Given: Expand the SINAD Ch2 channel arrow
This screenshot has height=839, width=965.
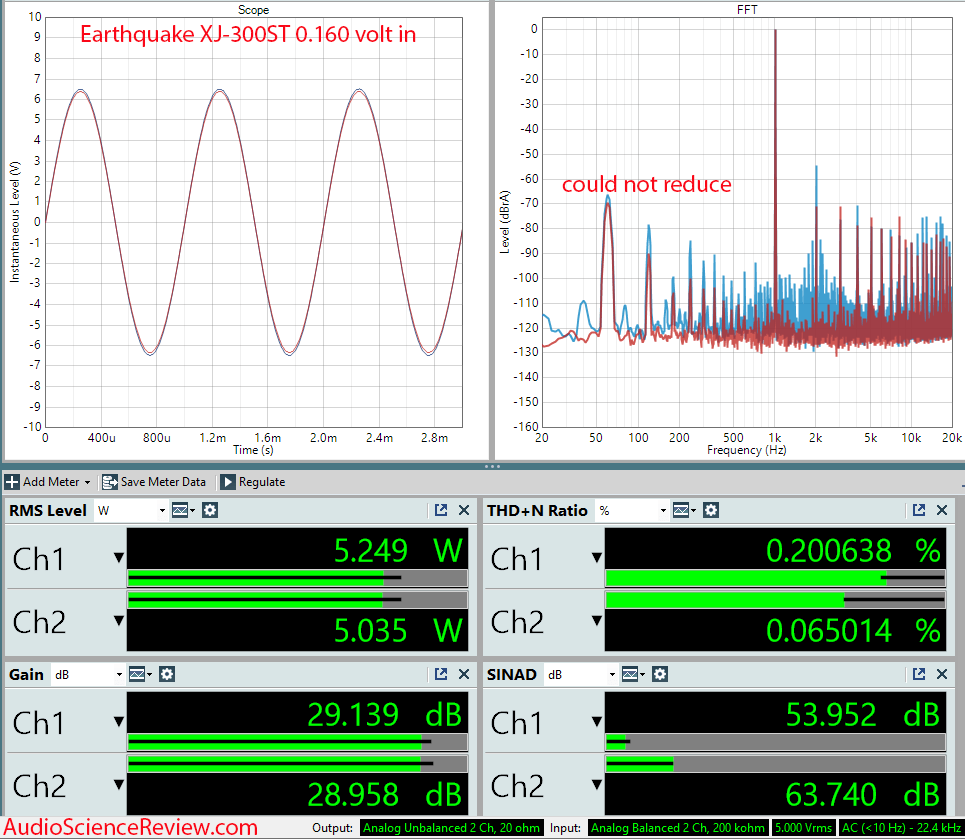Looking at the screenshot, I should 596,785.
